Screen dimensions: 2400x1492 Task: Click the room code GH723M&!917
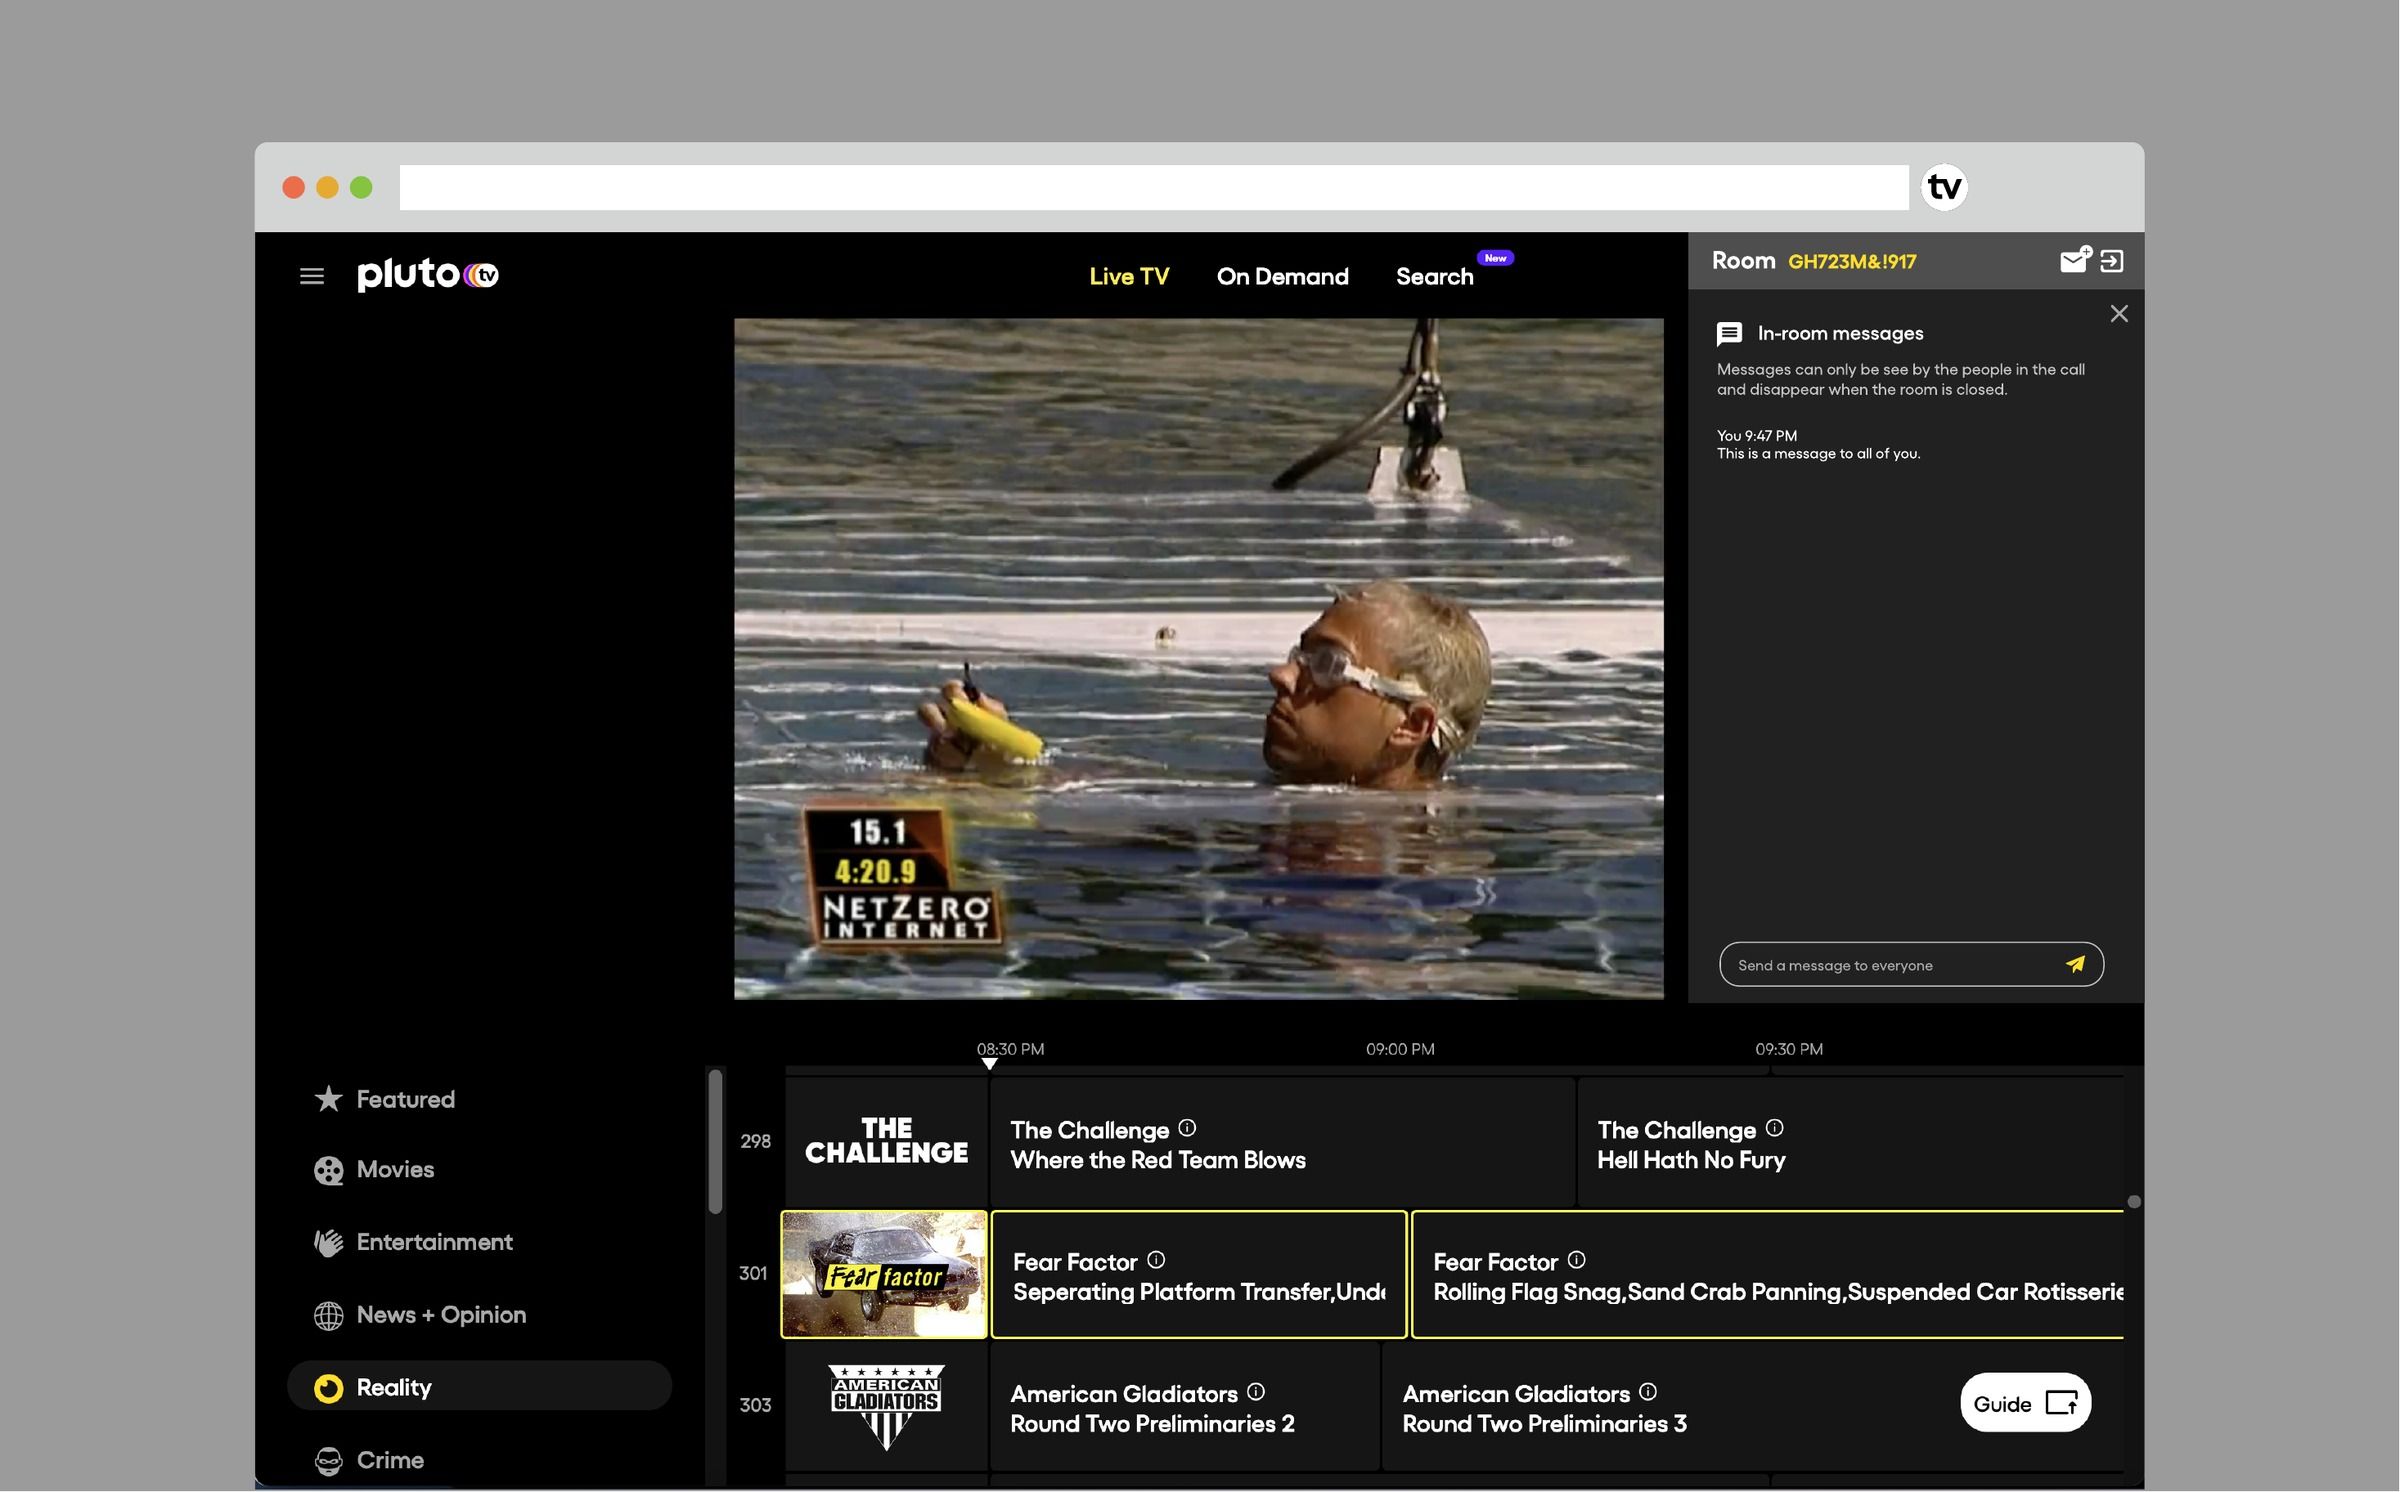[1852, 262]
